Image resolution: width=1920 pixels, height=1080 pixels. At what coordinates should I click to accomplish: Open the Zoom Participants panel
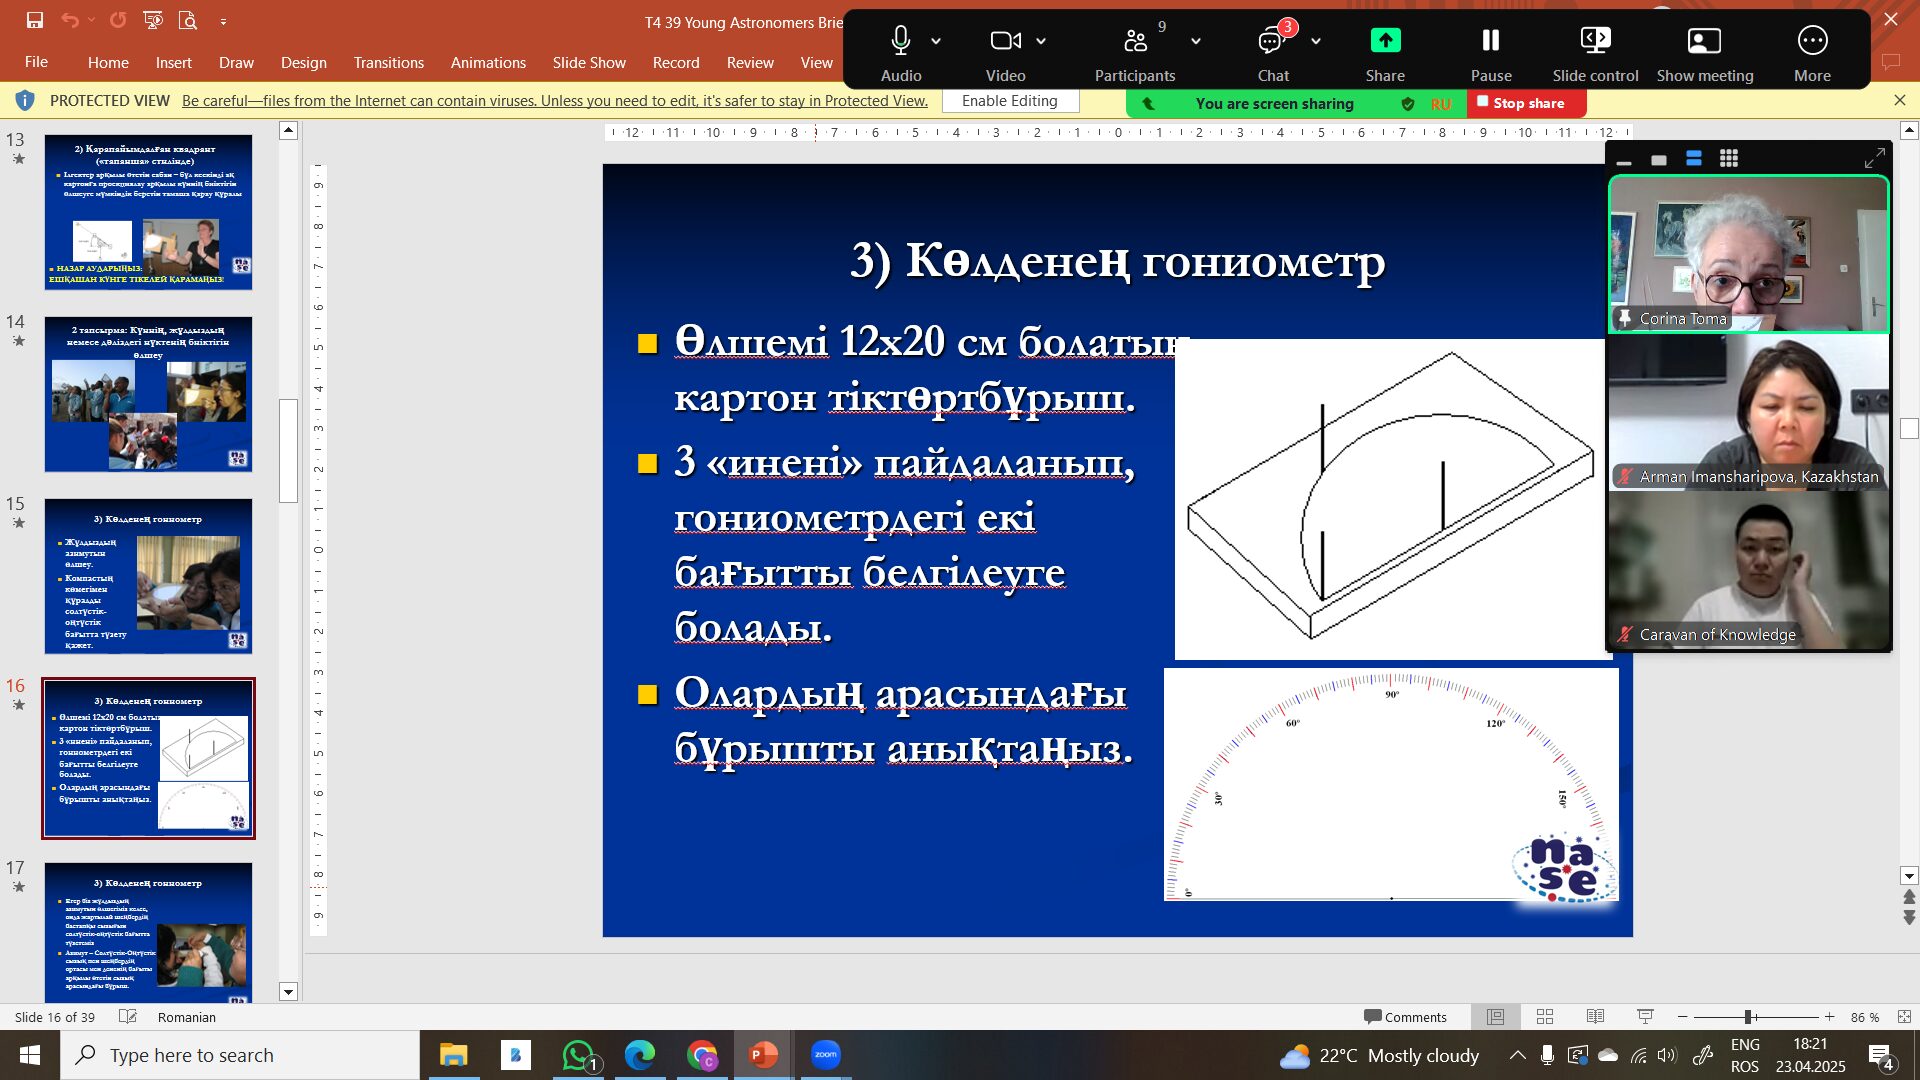[x=1134, y=41]
